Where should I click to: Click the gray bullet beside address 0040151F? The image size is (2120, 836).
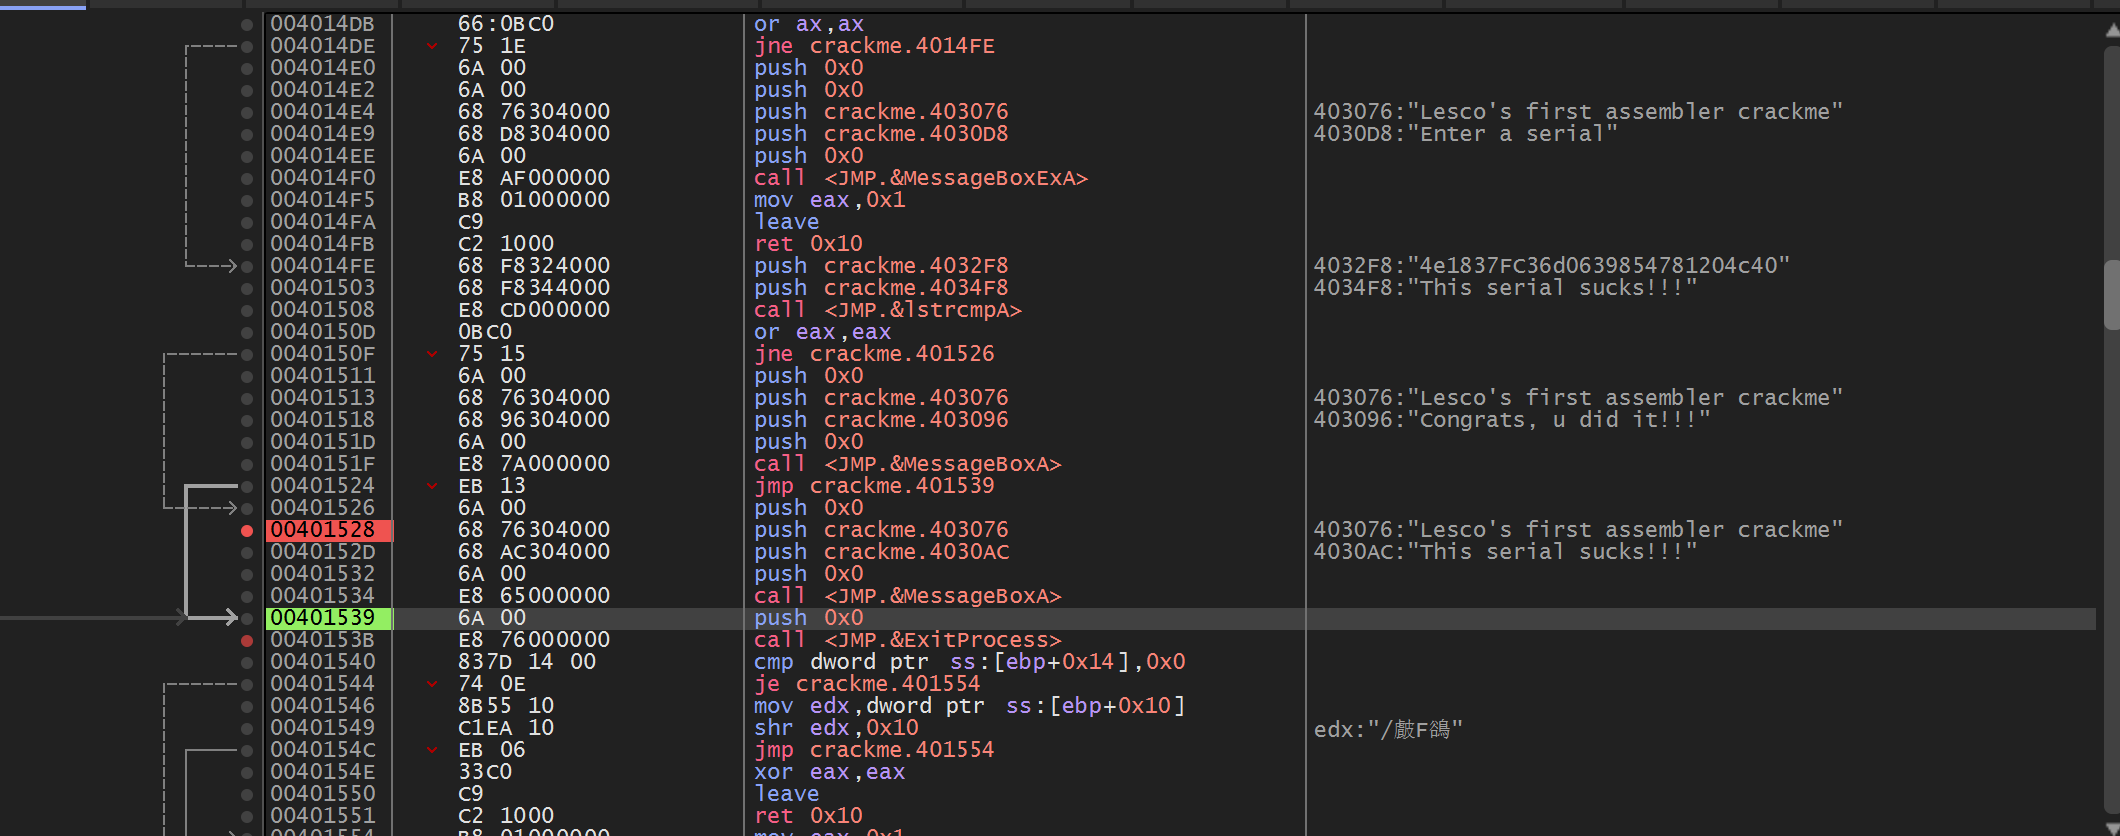coord(247,465)
